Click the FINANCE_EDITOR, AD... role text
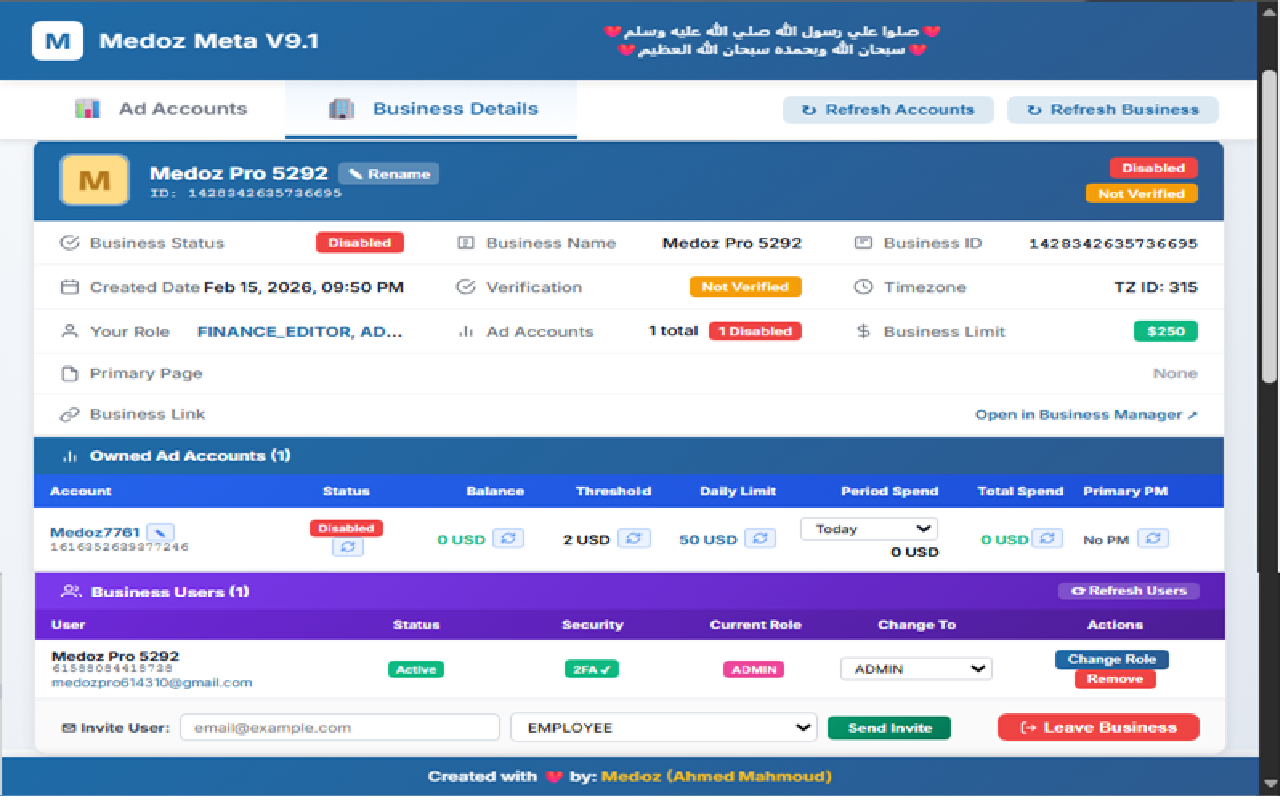Viewport: 1280px width, 800px height. click(x=299, y=331)
